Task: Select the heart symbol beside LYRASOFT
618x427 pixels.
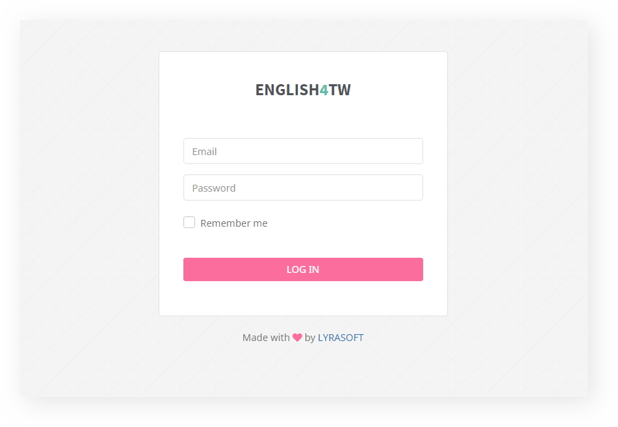Action: point(297,338)
